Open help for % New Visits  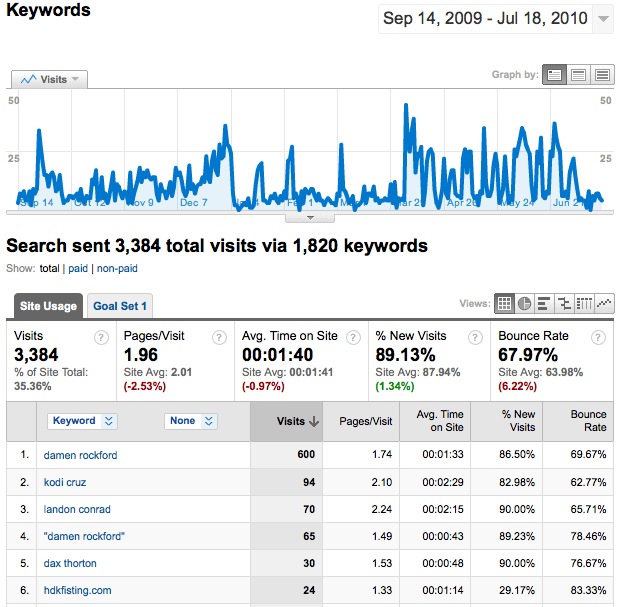[475, 337]
